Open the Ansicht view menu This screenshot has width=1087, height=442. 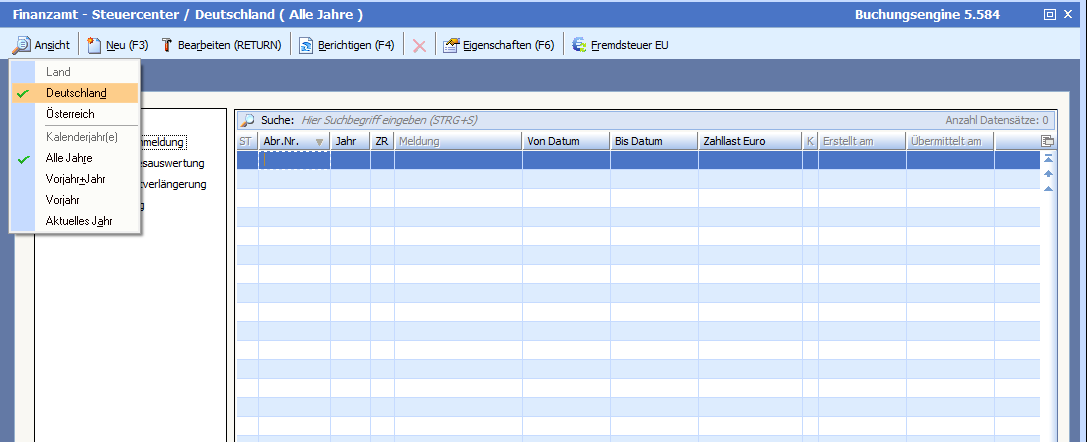coord(41,45)
